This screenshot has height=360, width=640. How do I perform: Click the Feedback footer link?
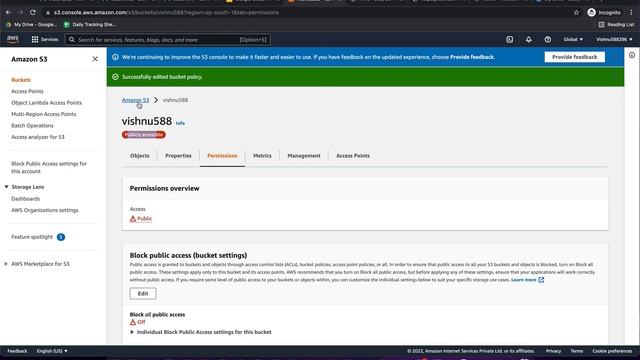pyautogui.click(x=17, y=351)
